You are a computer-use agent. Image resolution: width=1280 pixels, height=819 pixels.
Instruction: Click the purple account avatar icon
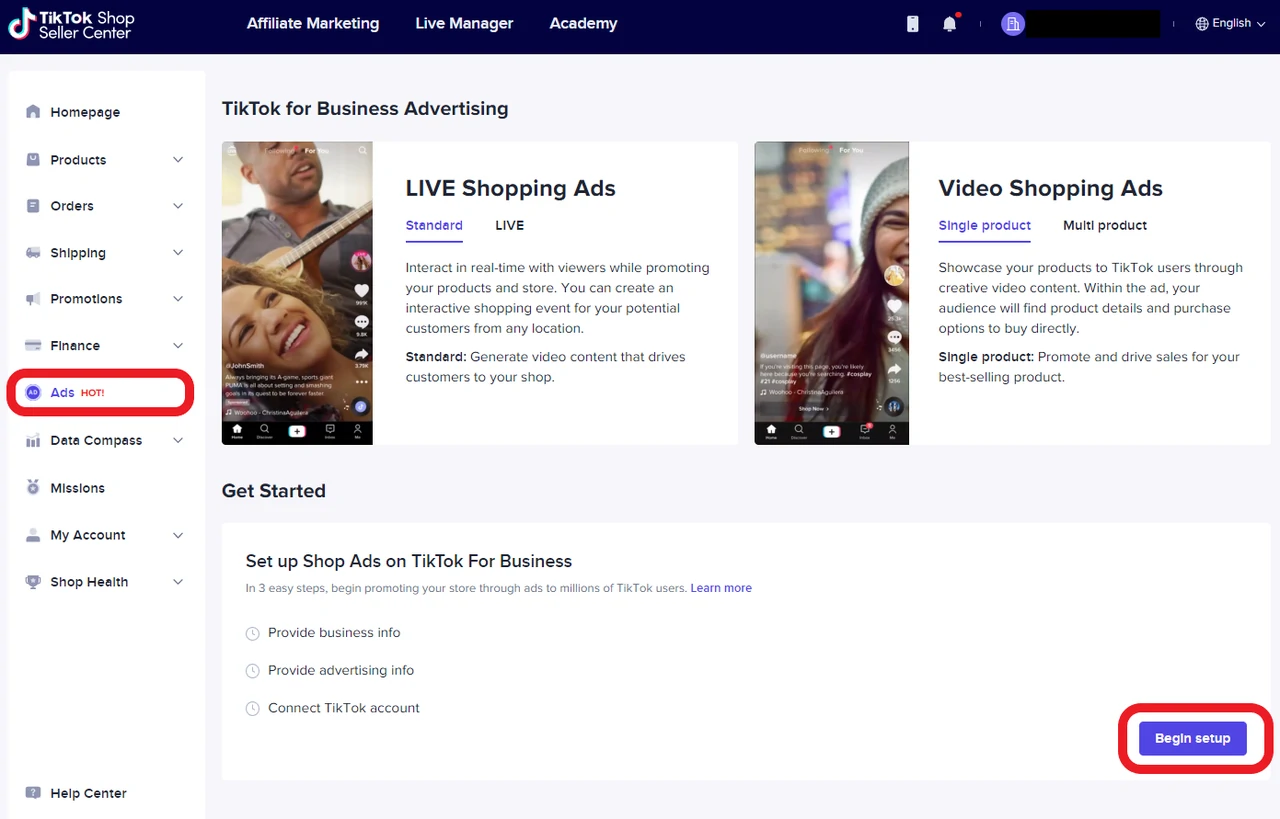coord(1013,24)
